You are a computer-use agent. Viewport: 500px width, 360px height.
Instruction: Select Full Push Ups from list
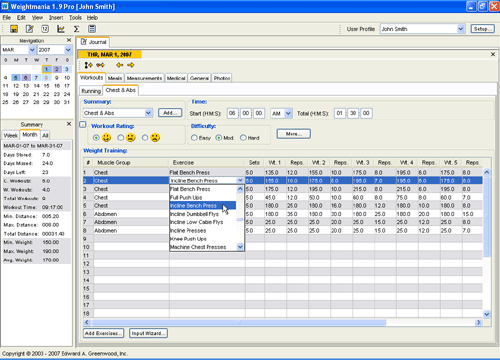pos(203,197)
